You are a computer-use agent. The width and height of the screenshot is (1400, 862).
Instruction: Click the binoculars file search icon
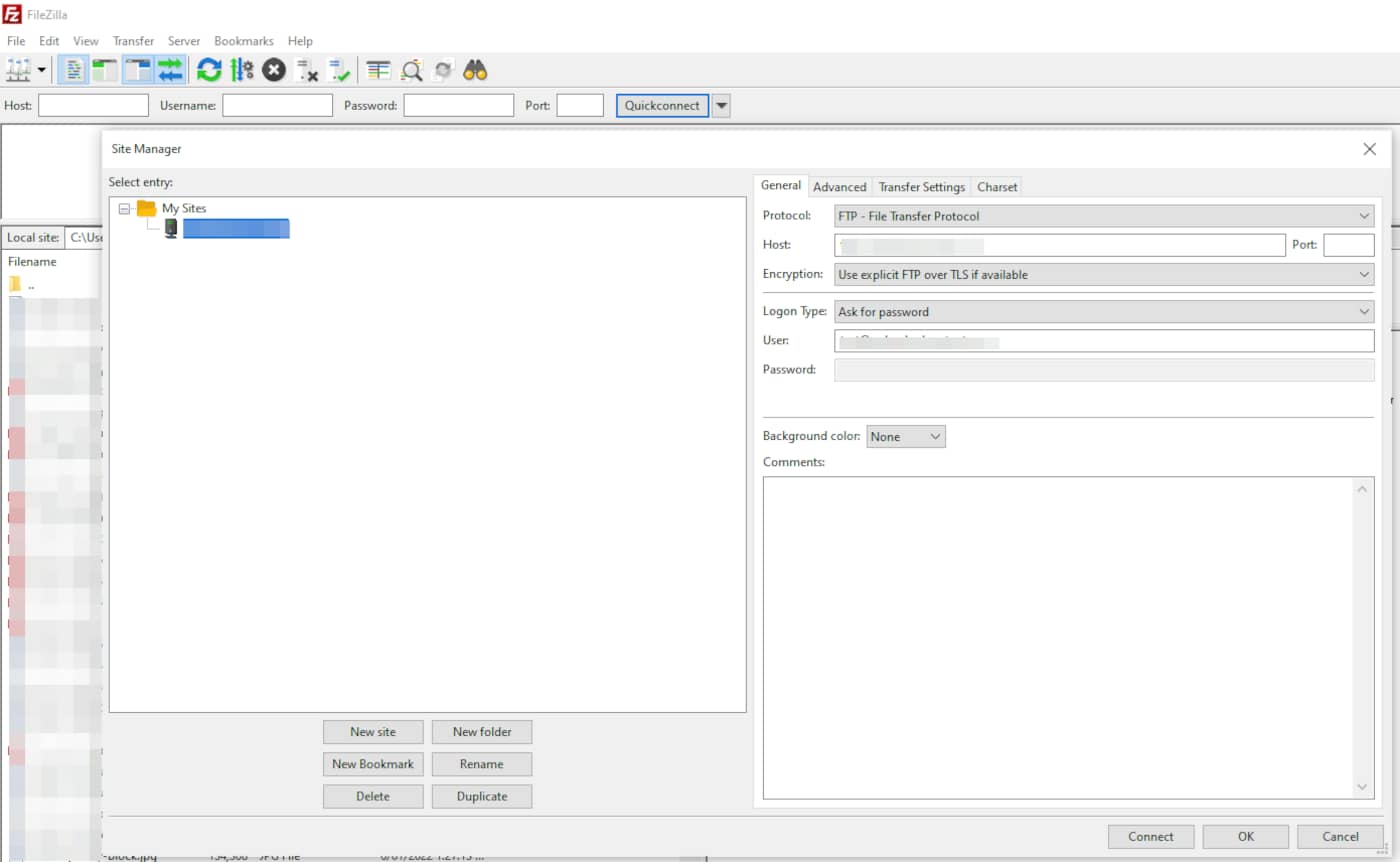[x=476, y=70]
